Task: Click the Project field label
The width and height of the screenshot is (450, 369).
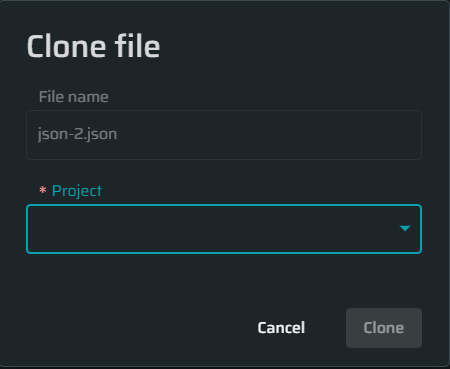Action: coord(77,191)
